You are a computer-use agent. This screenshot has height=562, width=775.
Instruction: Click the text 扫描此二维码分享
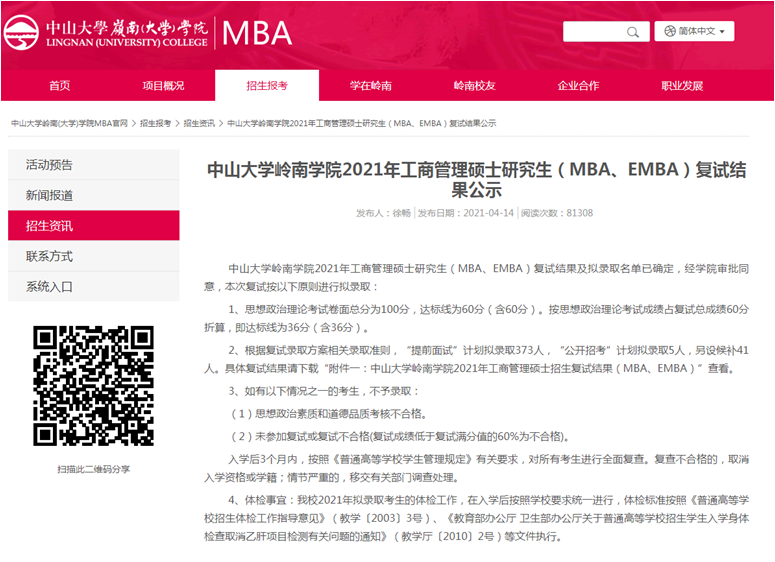tap(93, 469)
